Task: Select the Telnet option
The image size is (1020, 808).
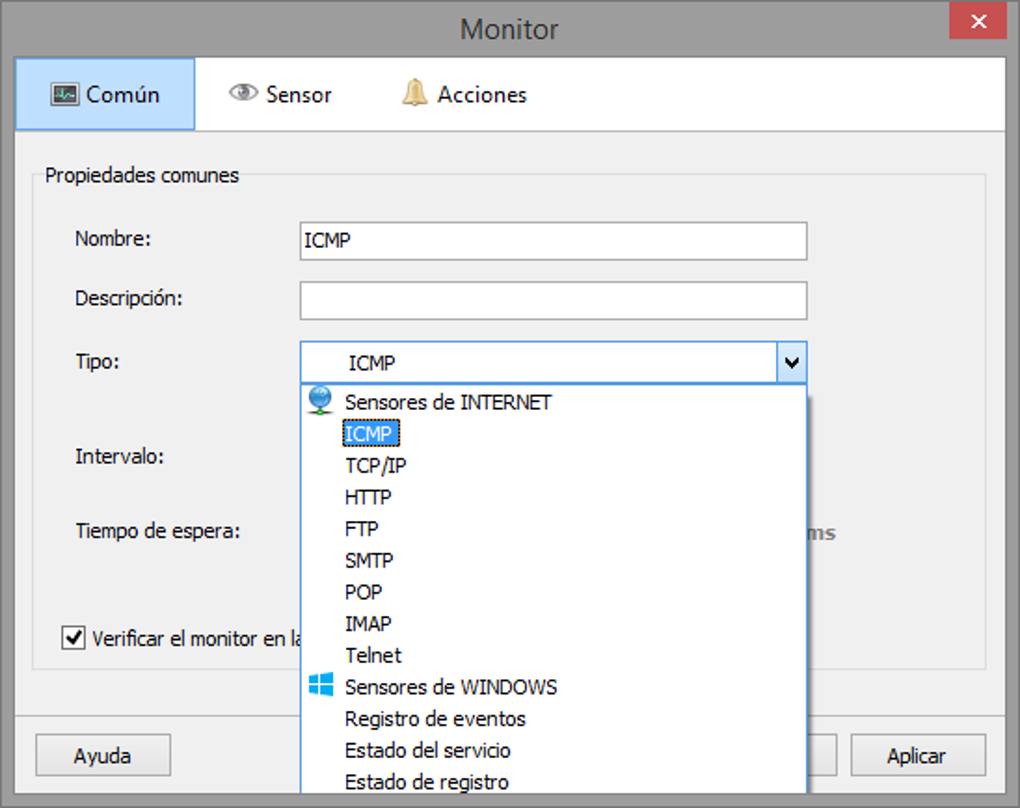Action: (373, 655)
